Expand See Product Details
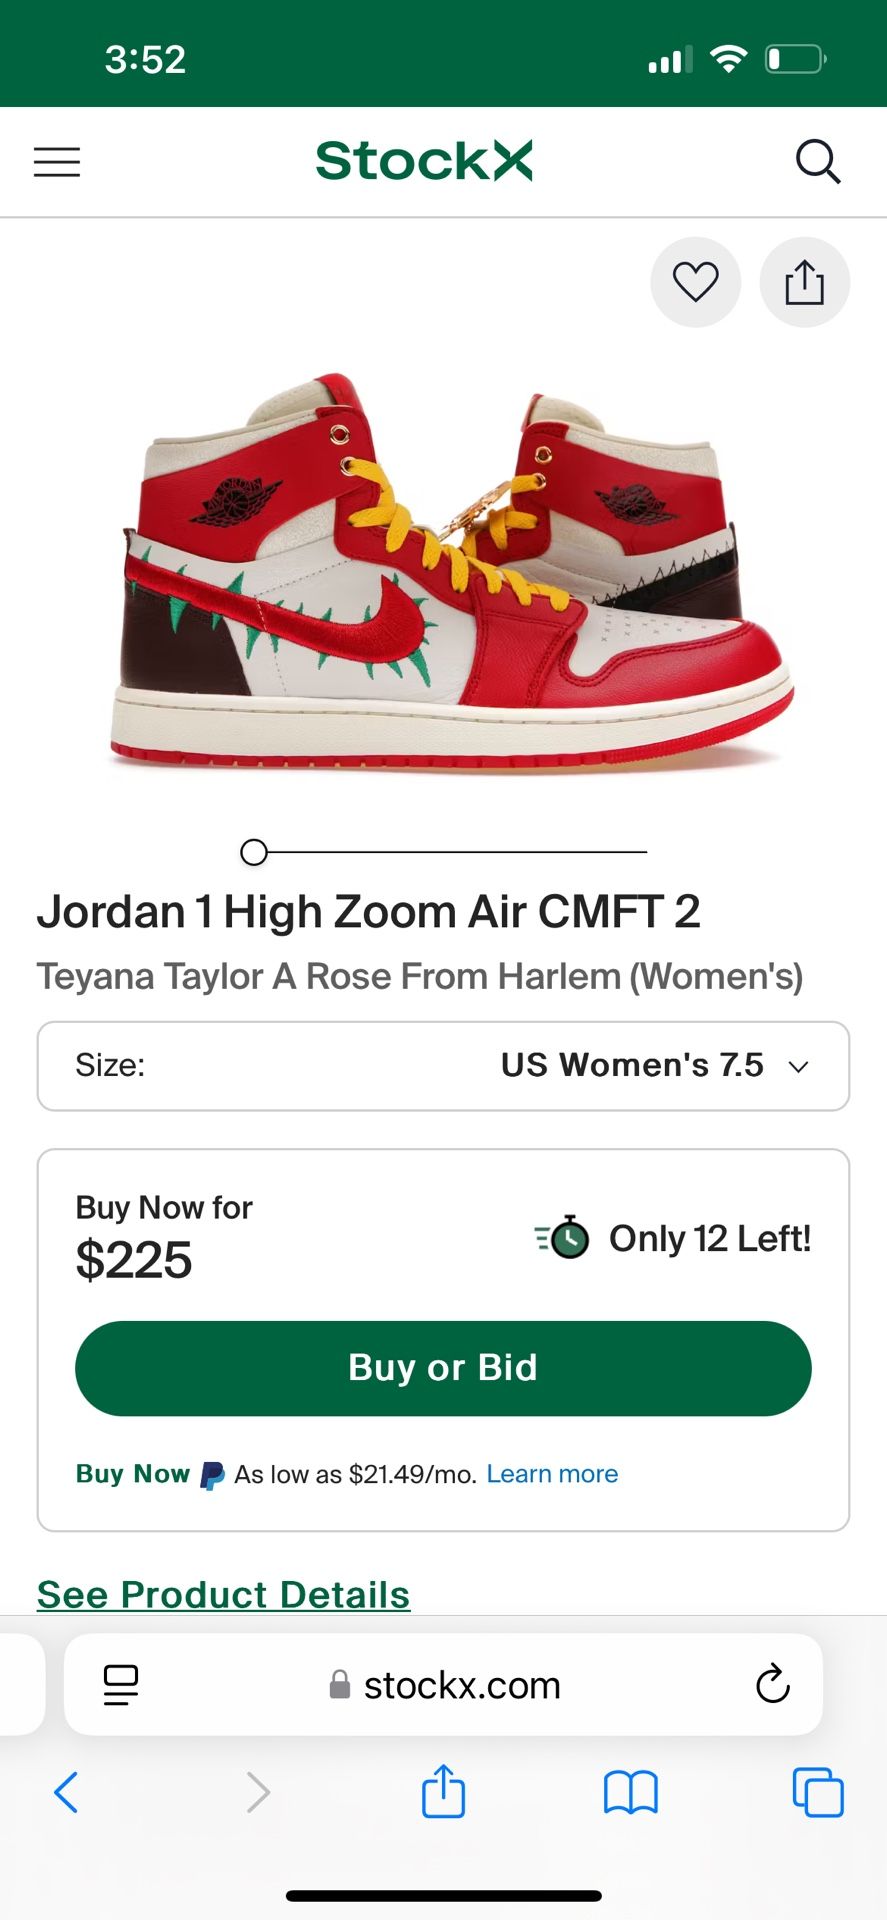 (x=223, y=1594)
